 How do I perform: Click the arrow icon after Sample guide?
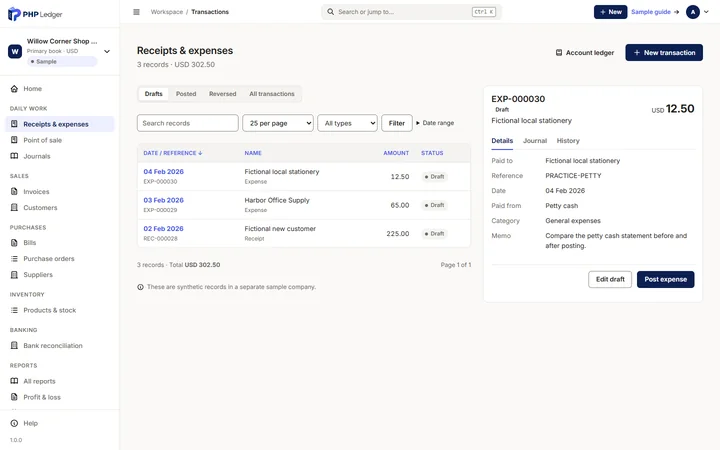pos(676,12)
